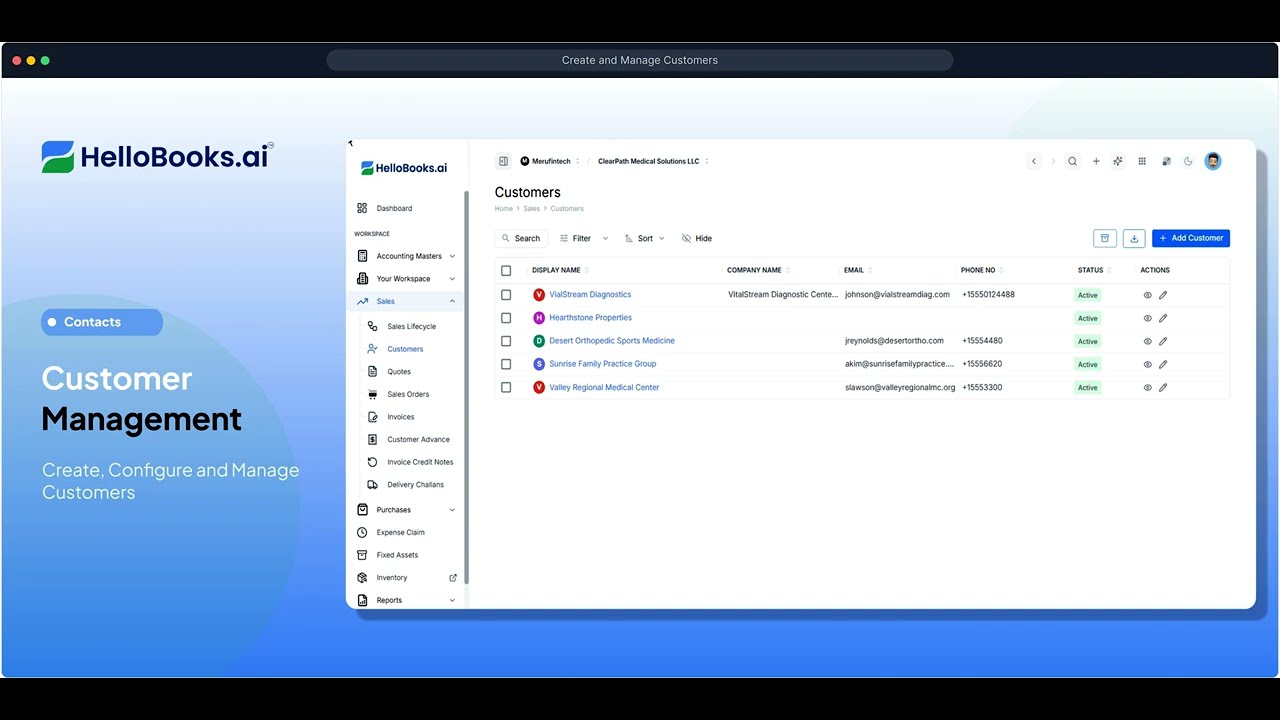This screenshot has width=1280, height=720.
Task: View Valley Regional Medical Center eye icon
Action: pos(1148,387)
